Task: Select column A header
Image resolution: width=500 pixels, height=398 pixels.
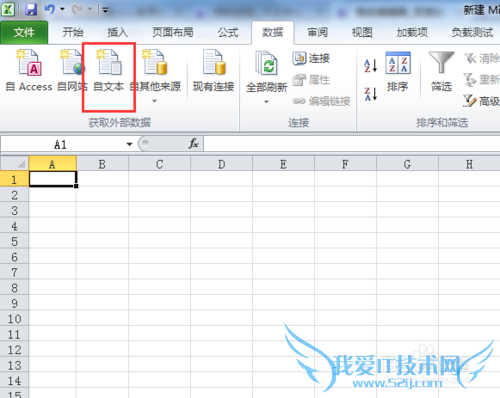Action: pos(52,164)
